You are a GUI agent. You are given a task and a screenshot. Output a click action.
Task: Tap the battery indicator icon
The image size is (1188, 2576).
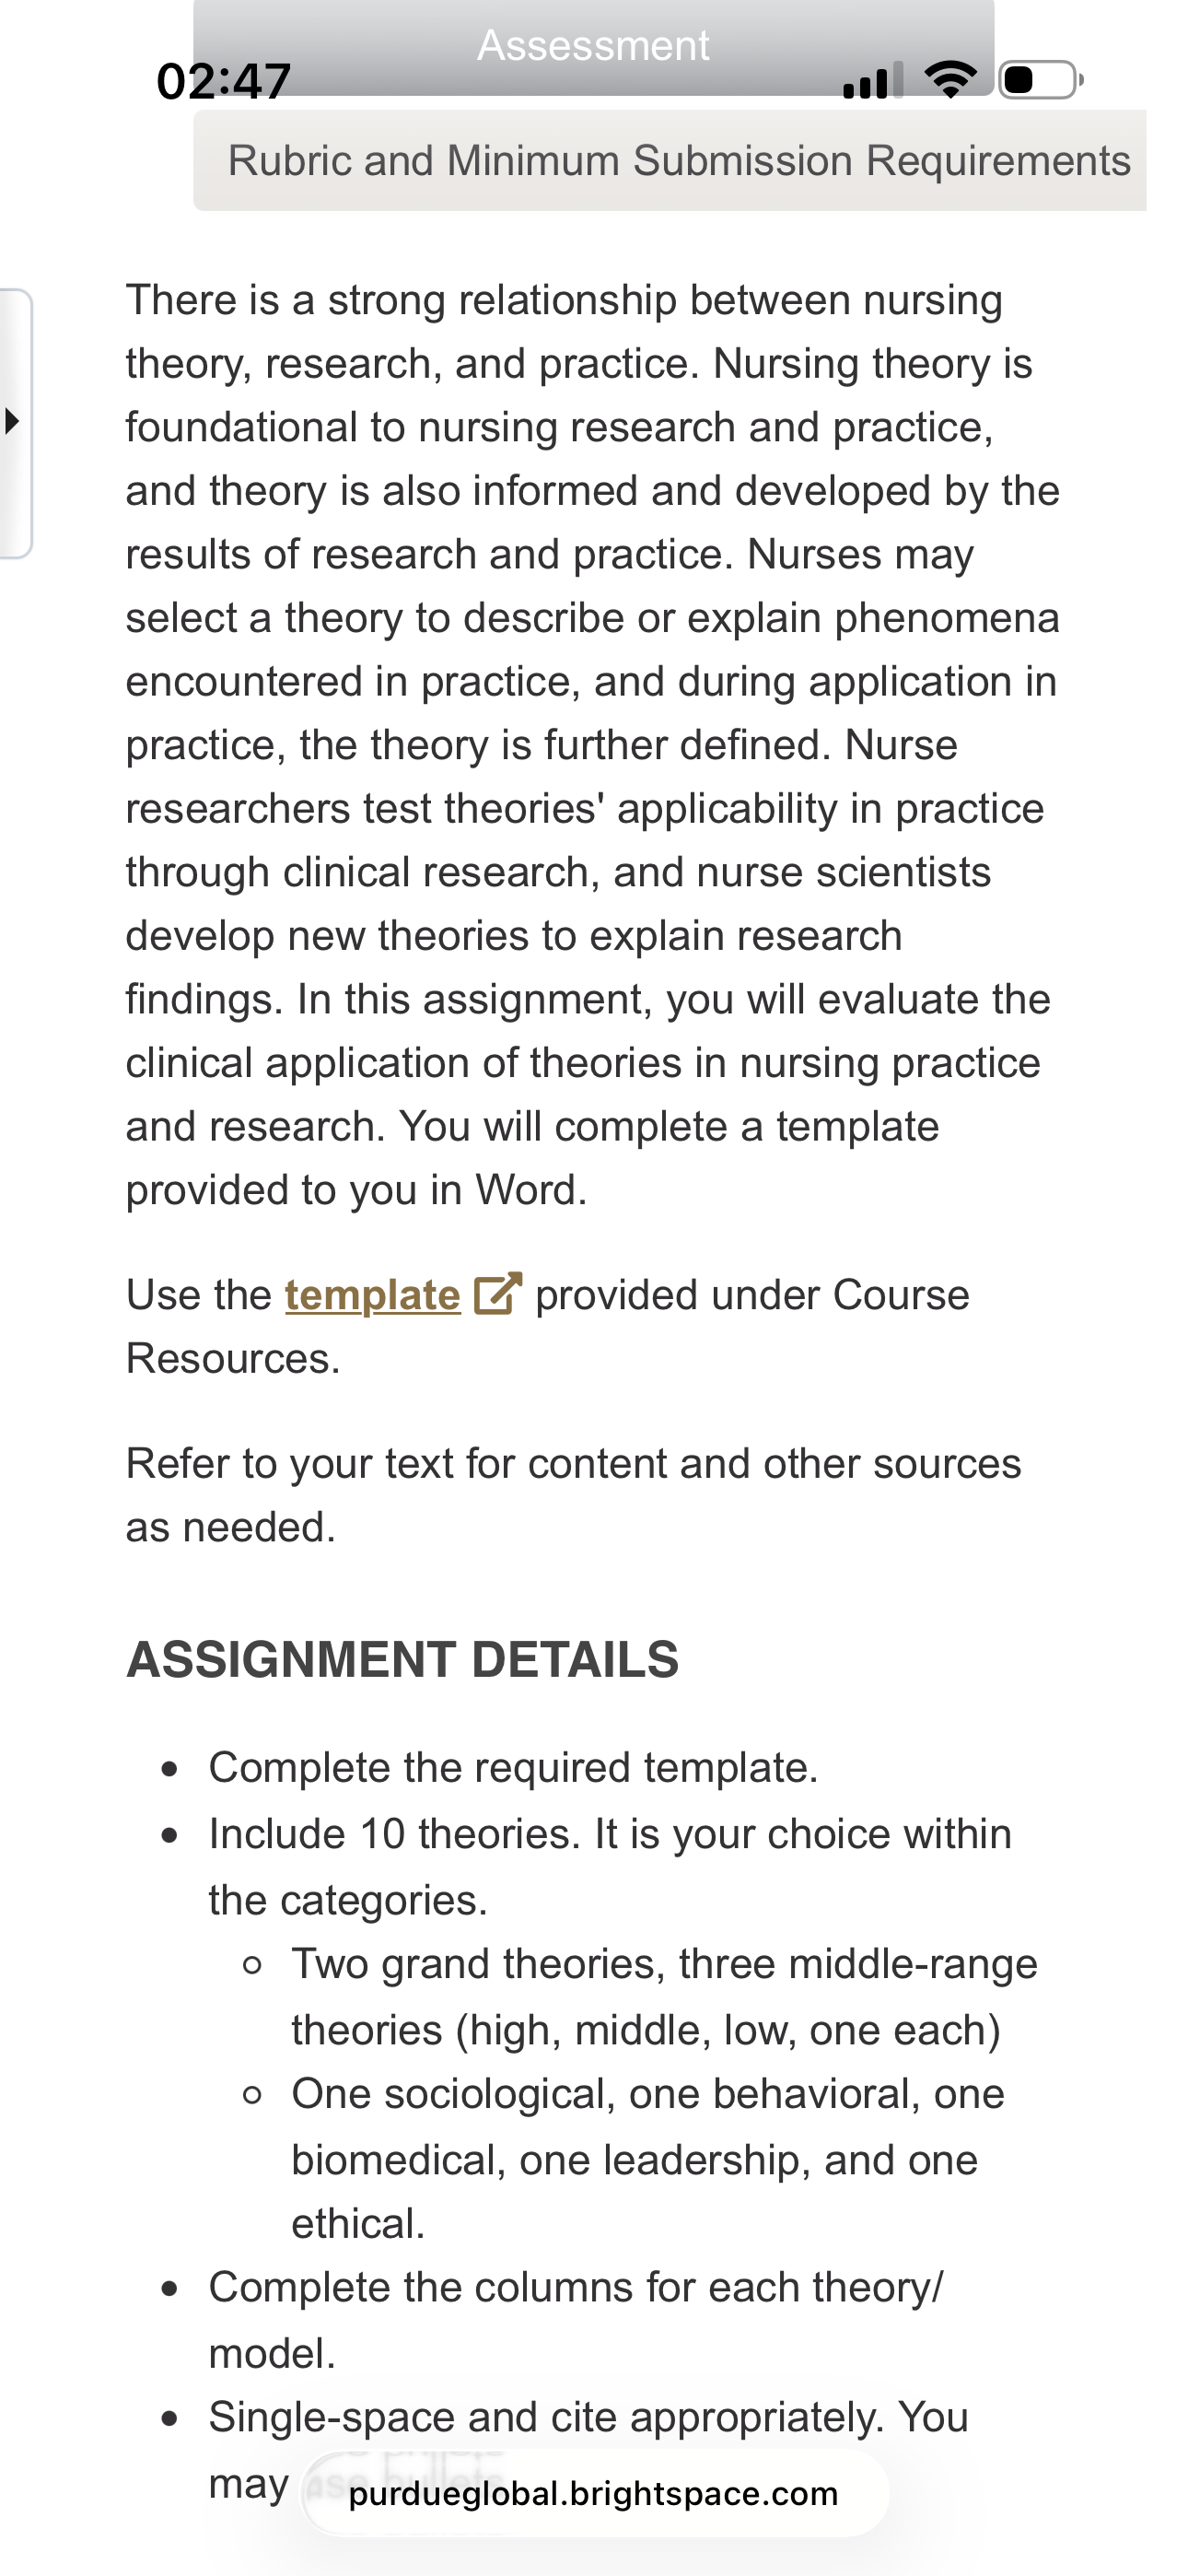[1041, 79]
